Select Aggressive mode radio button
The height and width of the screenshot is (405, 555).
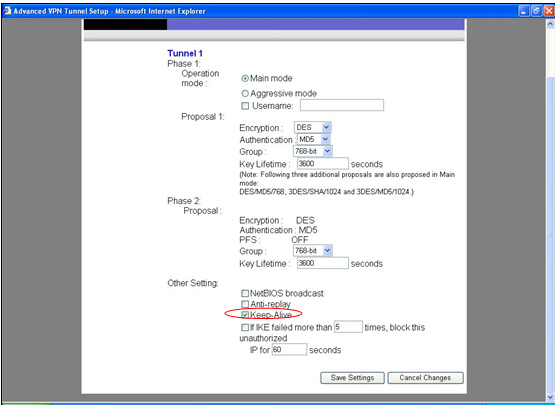coord(245,94)
